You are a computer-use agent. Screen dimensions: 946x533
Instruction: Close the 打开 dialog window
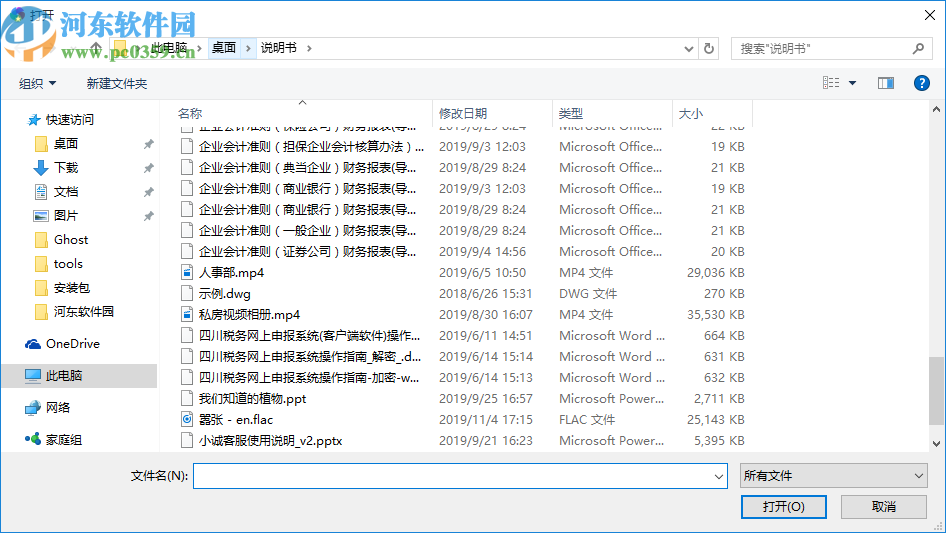click(930, 15)
